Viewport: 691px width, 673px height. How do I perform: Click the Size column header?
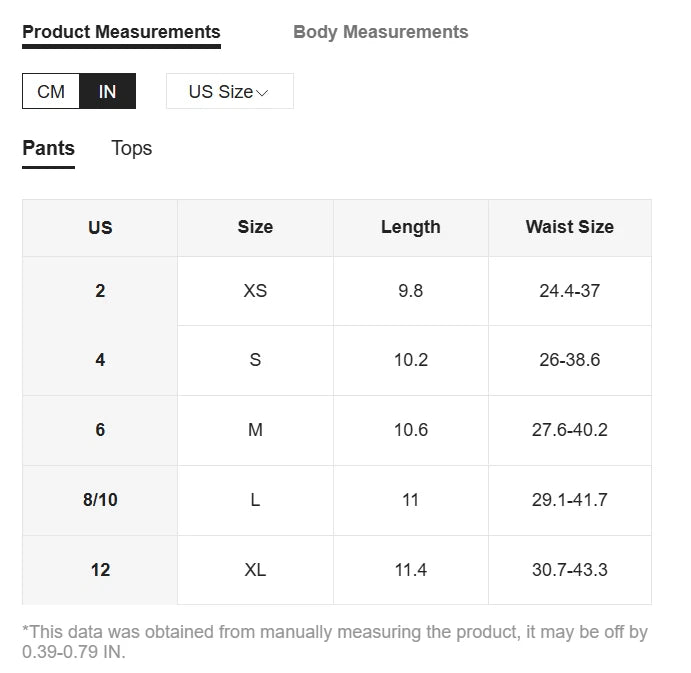coord(255,228)
